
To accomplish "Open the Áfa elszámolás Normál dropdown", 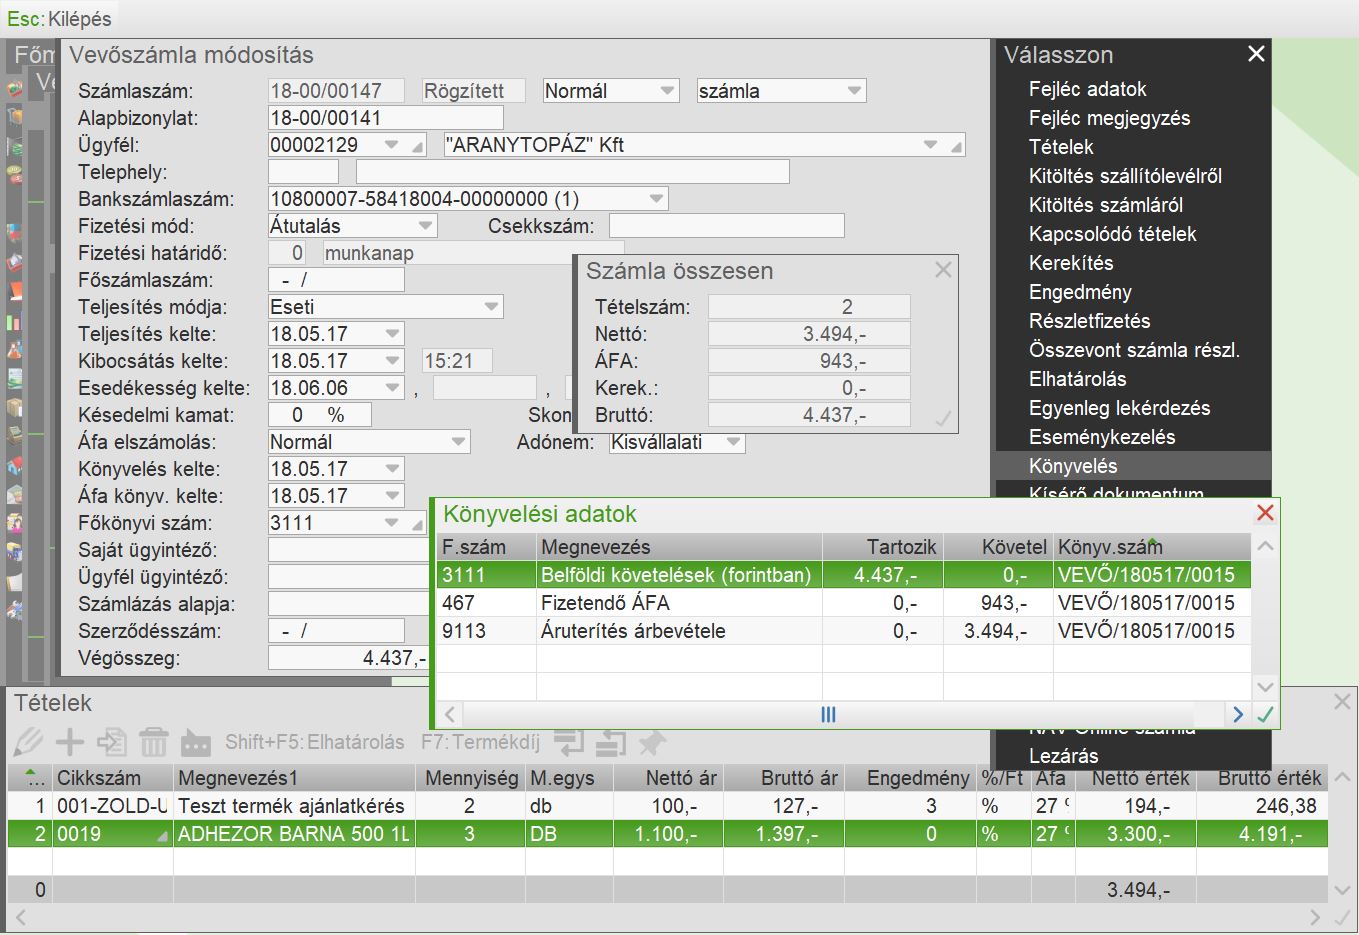I will (x=458, y=442).
